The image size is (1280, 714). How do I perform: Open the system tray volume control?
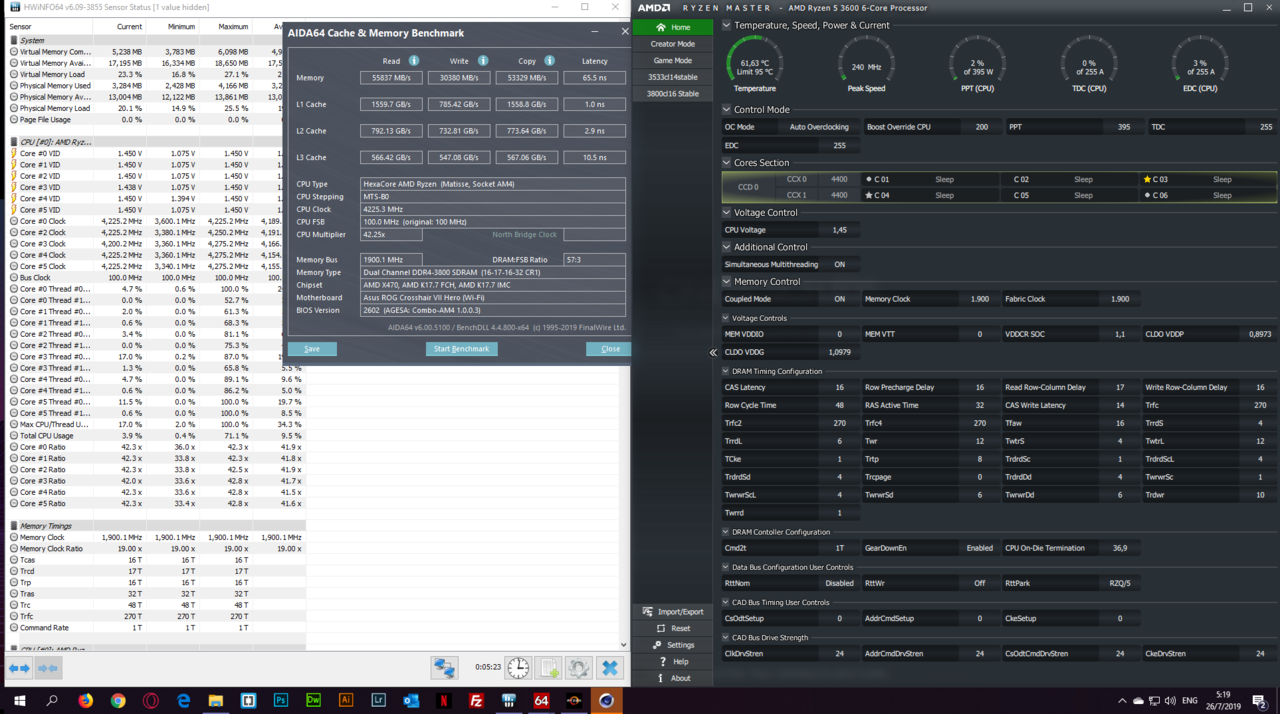pos(1170,701)
